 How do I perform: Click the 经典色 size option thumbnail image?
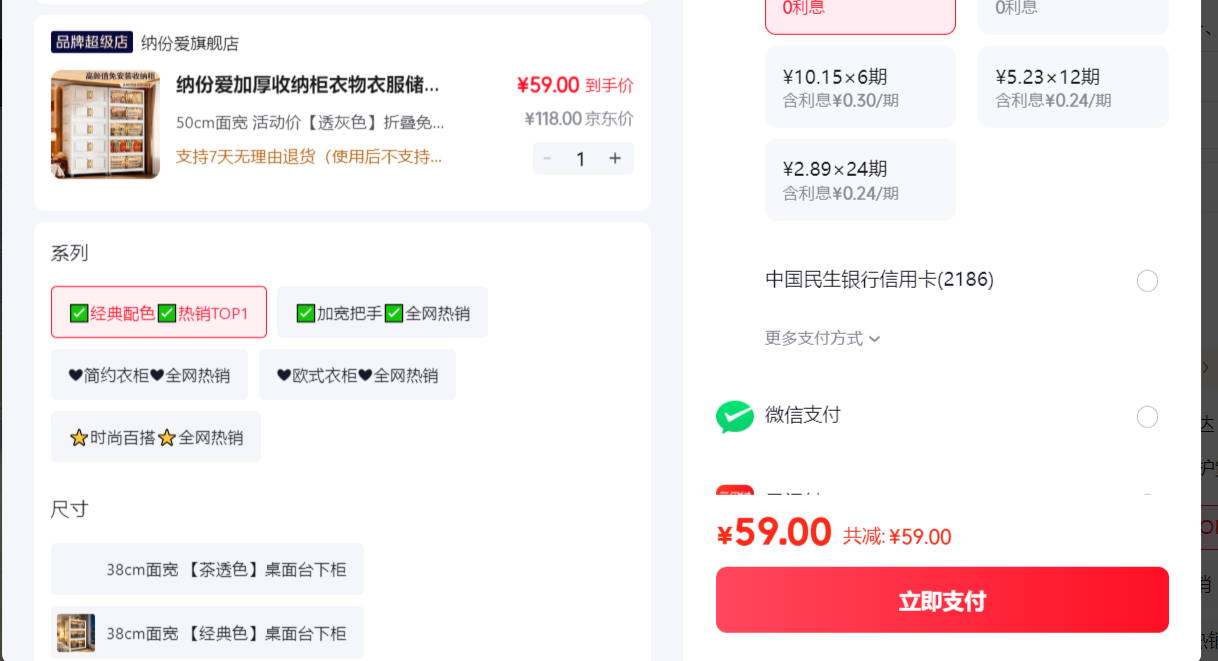[x=76, y=633]
